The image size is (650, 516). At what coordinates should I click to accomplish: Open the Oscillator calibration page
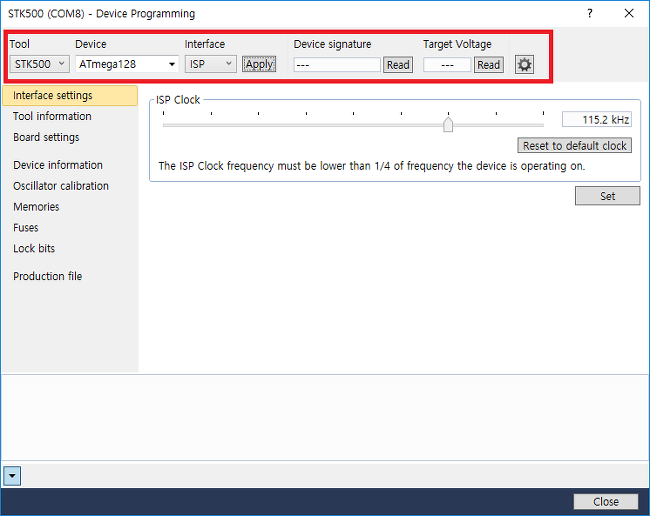pos(61,186)
